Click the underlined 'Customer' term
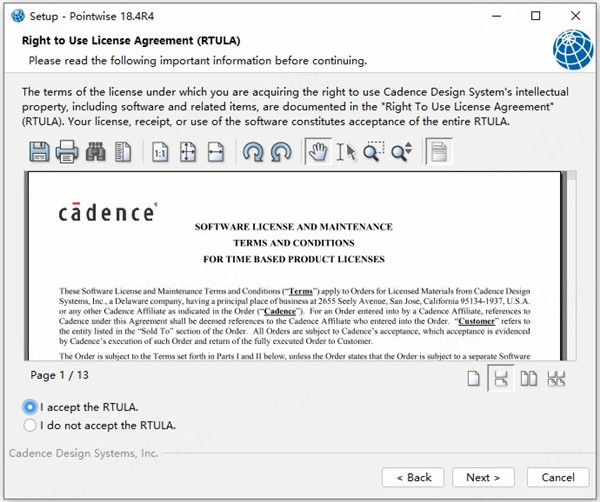 pyautogui.click(x=476, y=321)
